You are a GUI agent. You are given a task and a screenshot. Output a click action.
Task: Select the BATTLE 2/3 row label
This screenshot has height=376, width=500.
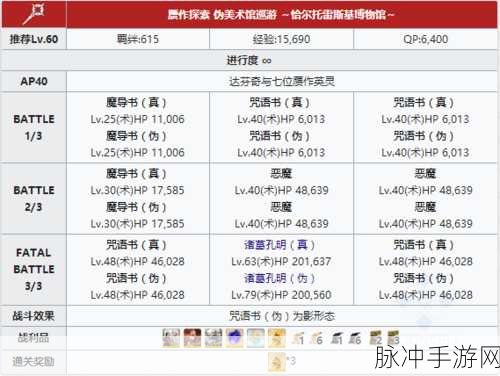coord(34,199)
